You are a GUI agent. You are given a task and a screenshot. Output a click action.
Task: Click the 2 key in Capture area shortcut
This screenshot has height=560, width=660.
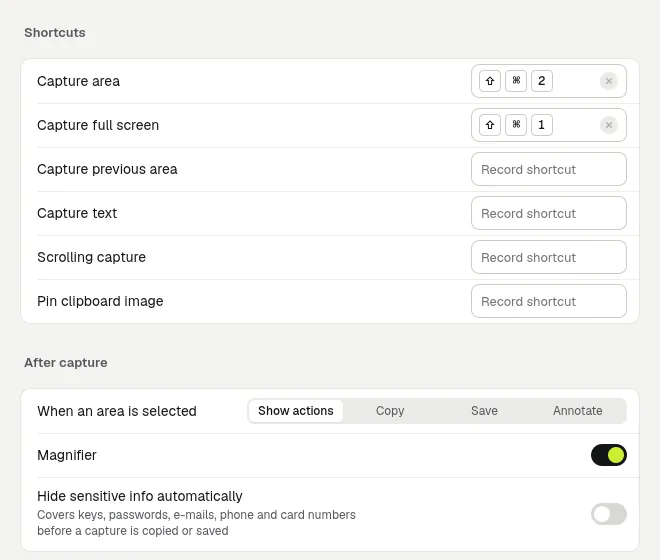pos(542,81)
